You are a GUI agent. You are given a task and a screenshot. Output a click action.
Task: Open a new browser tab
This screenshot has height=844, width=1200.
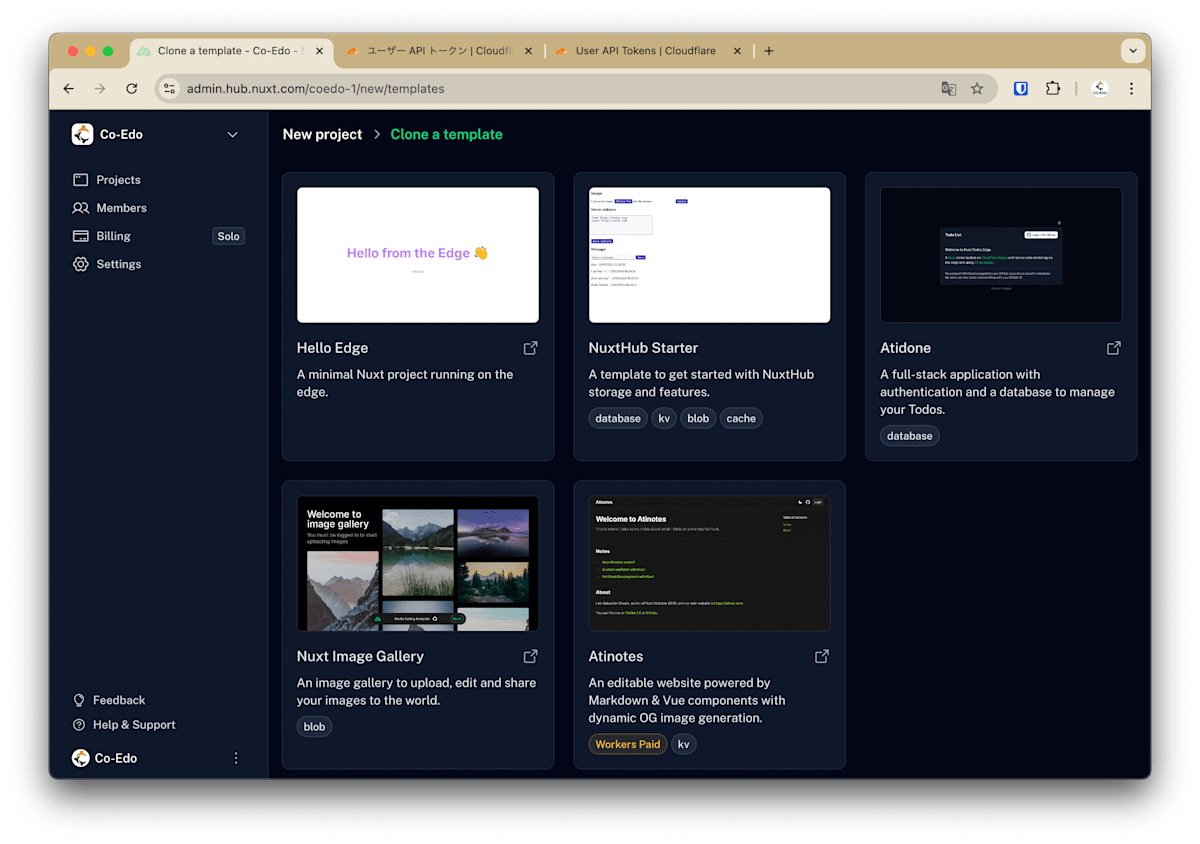pos(769,51)
